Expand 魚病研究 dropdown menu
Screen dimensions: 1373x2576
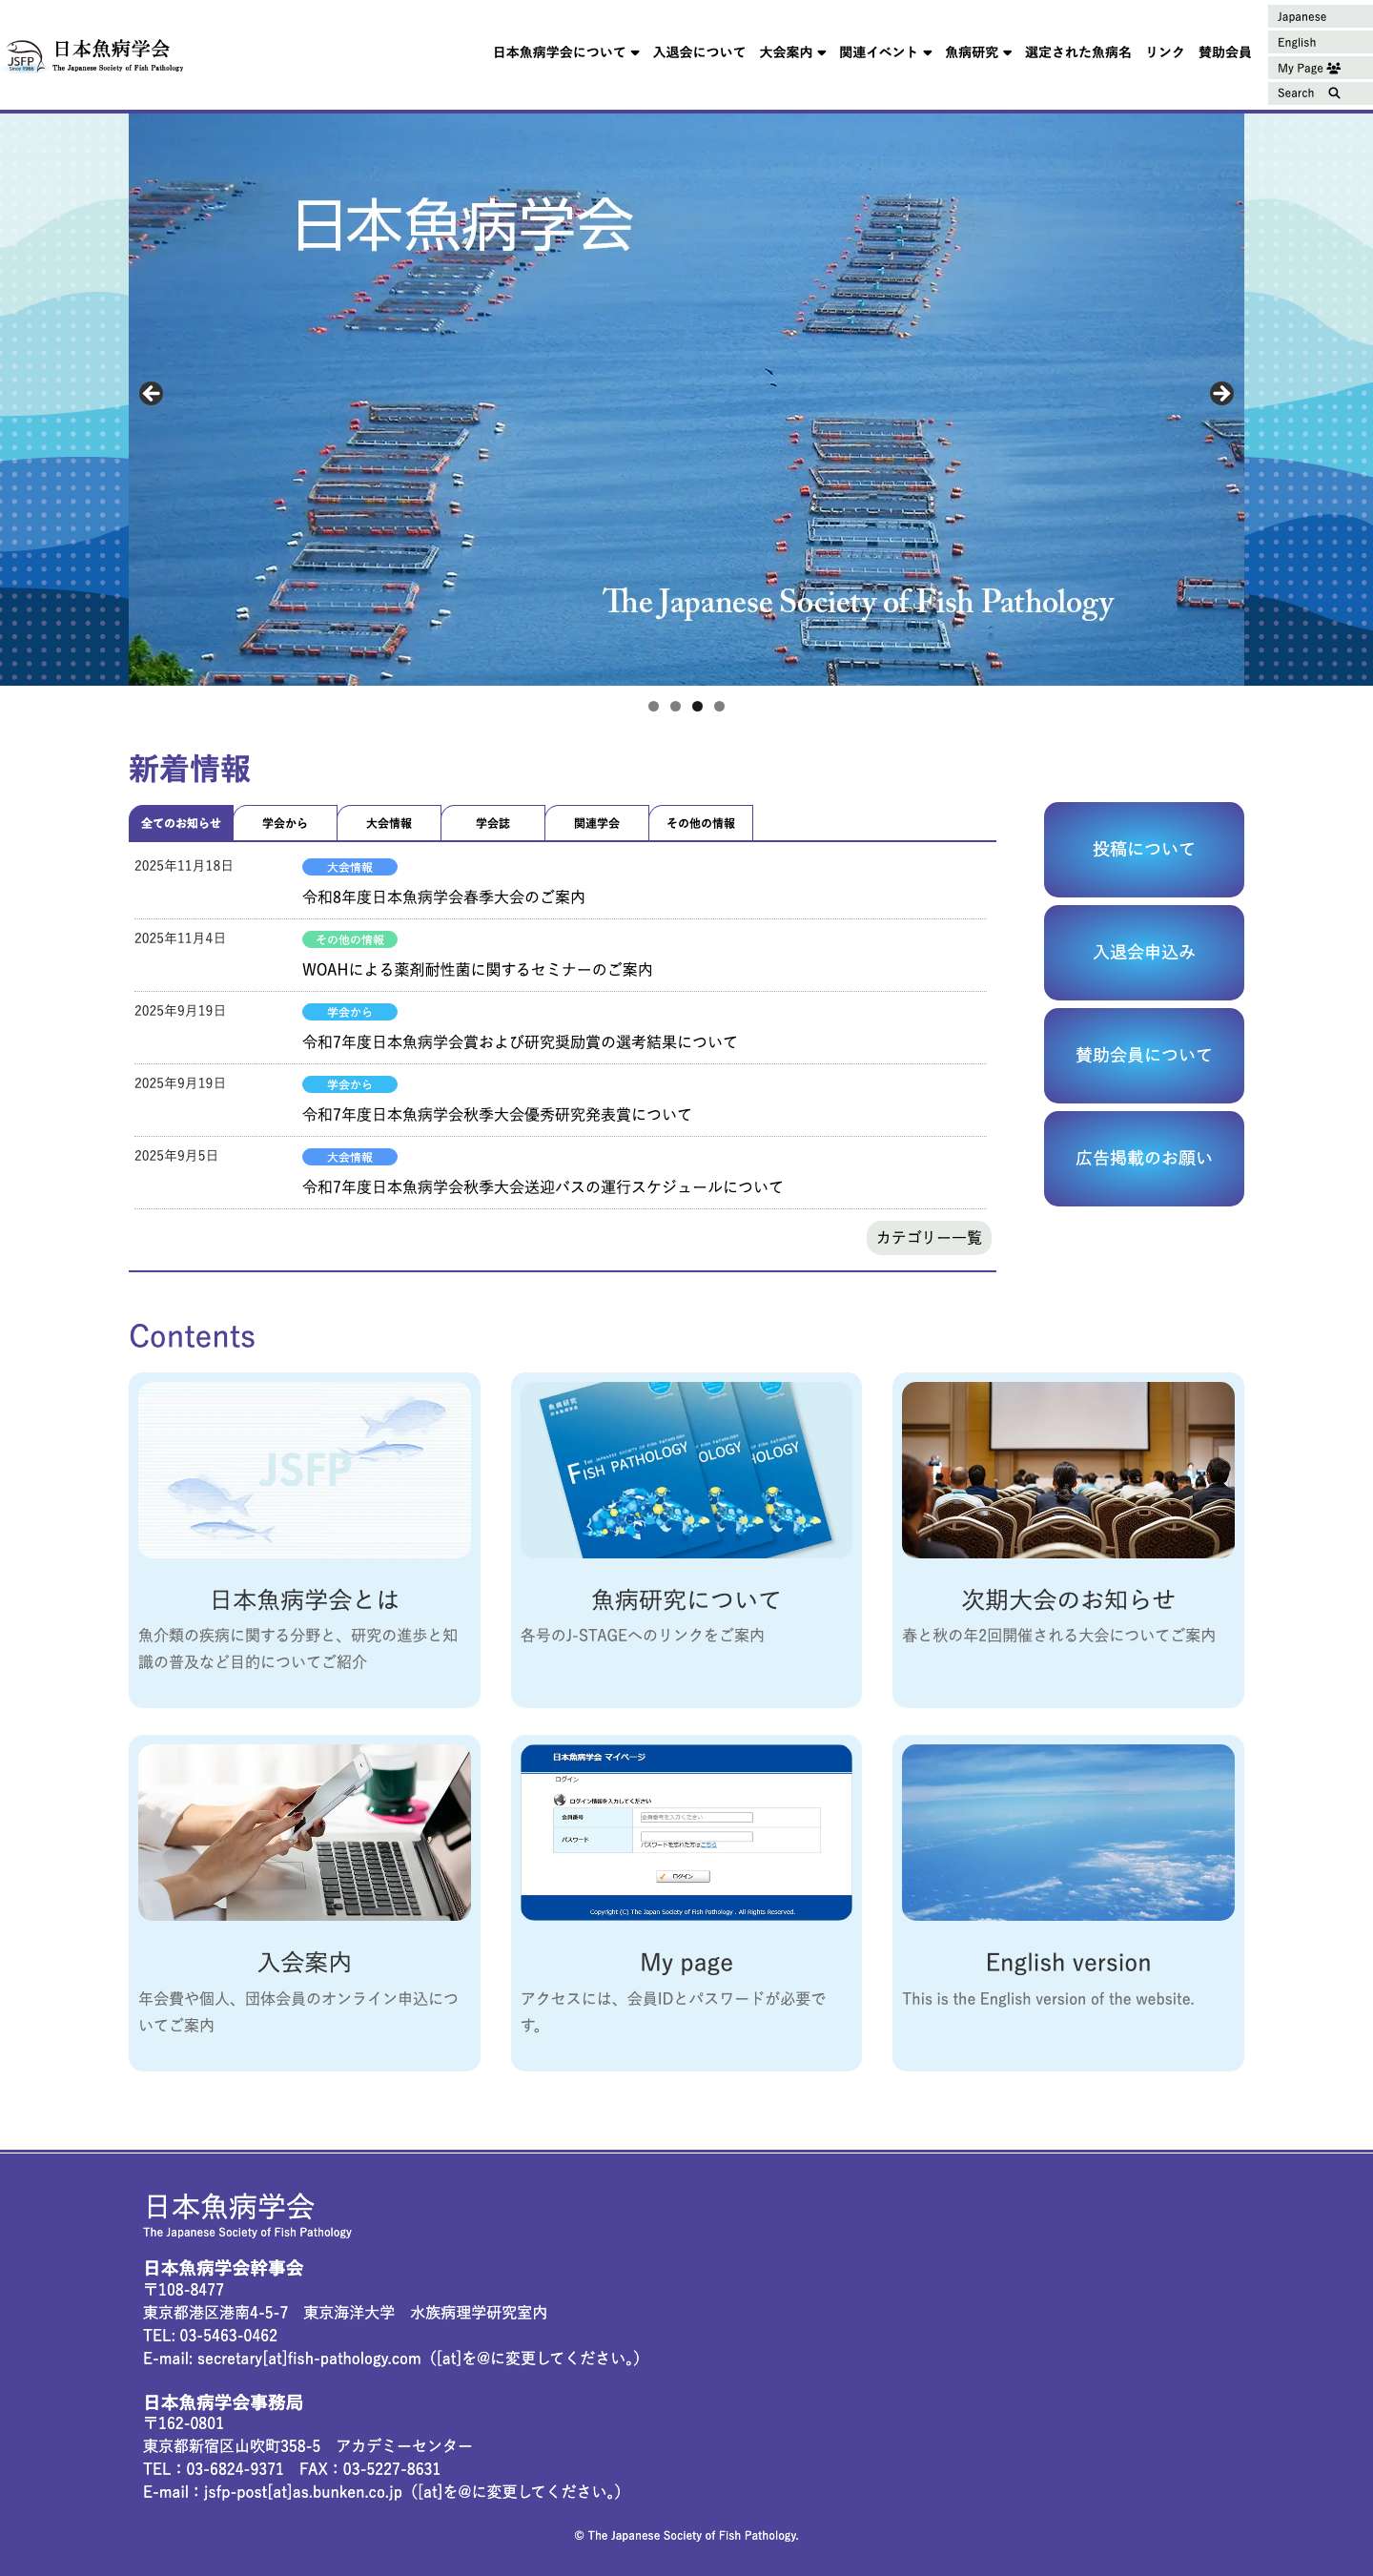tap(978, 52)
